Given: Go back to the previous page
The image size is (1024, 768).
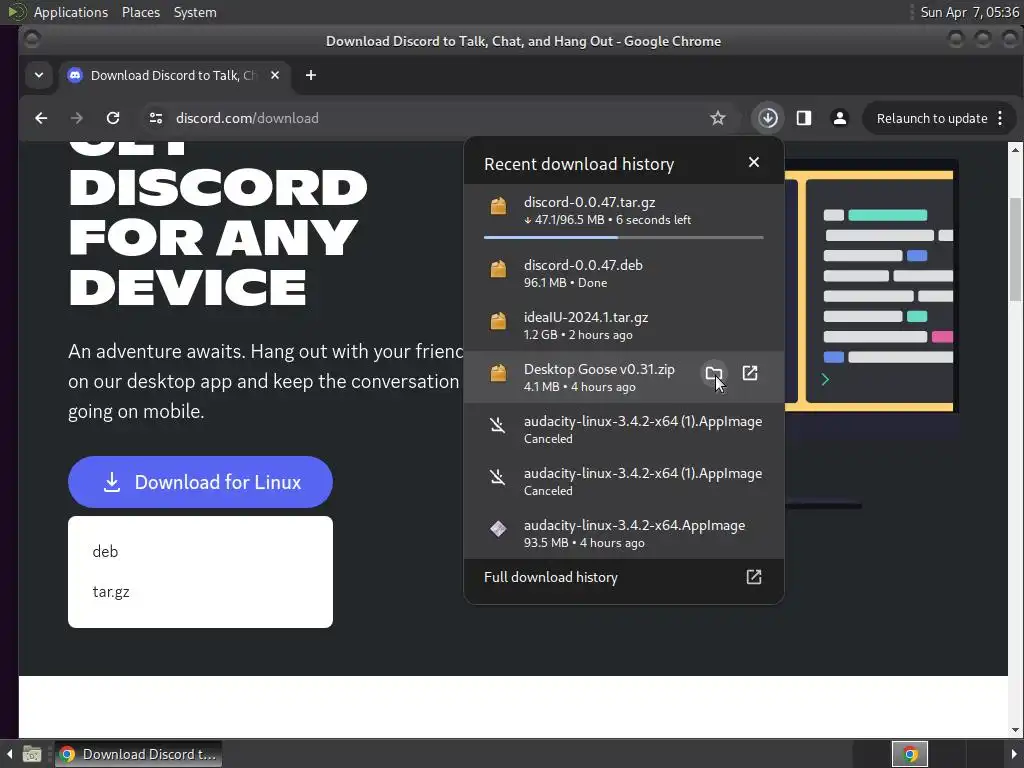Looking at the screenshot, I should [x=41, y=118].
